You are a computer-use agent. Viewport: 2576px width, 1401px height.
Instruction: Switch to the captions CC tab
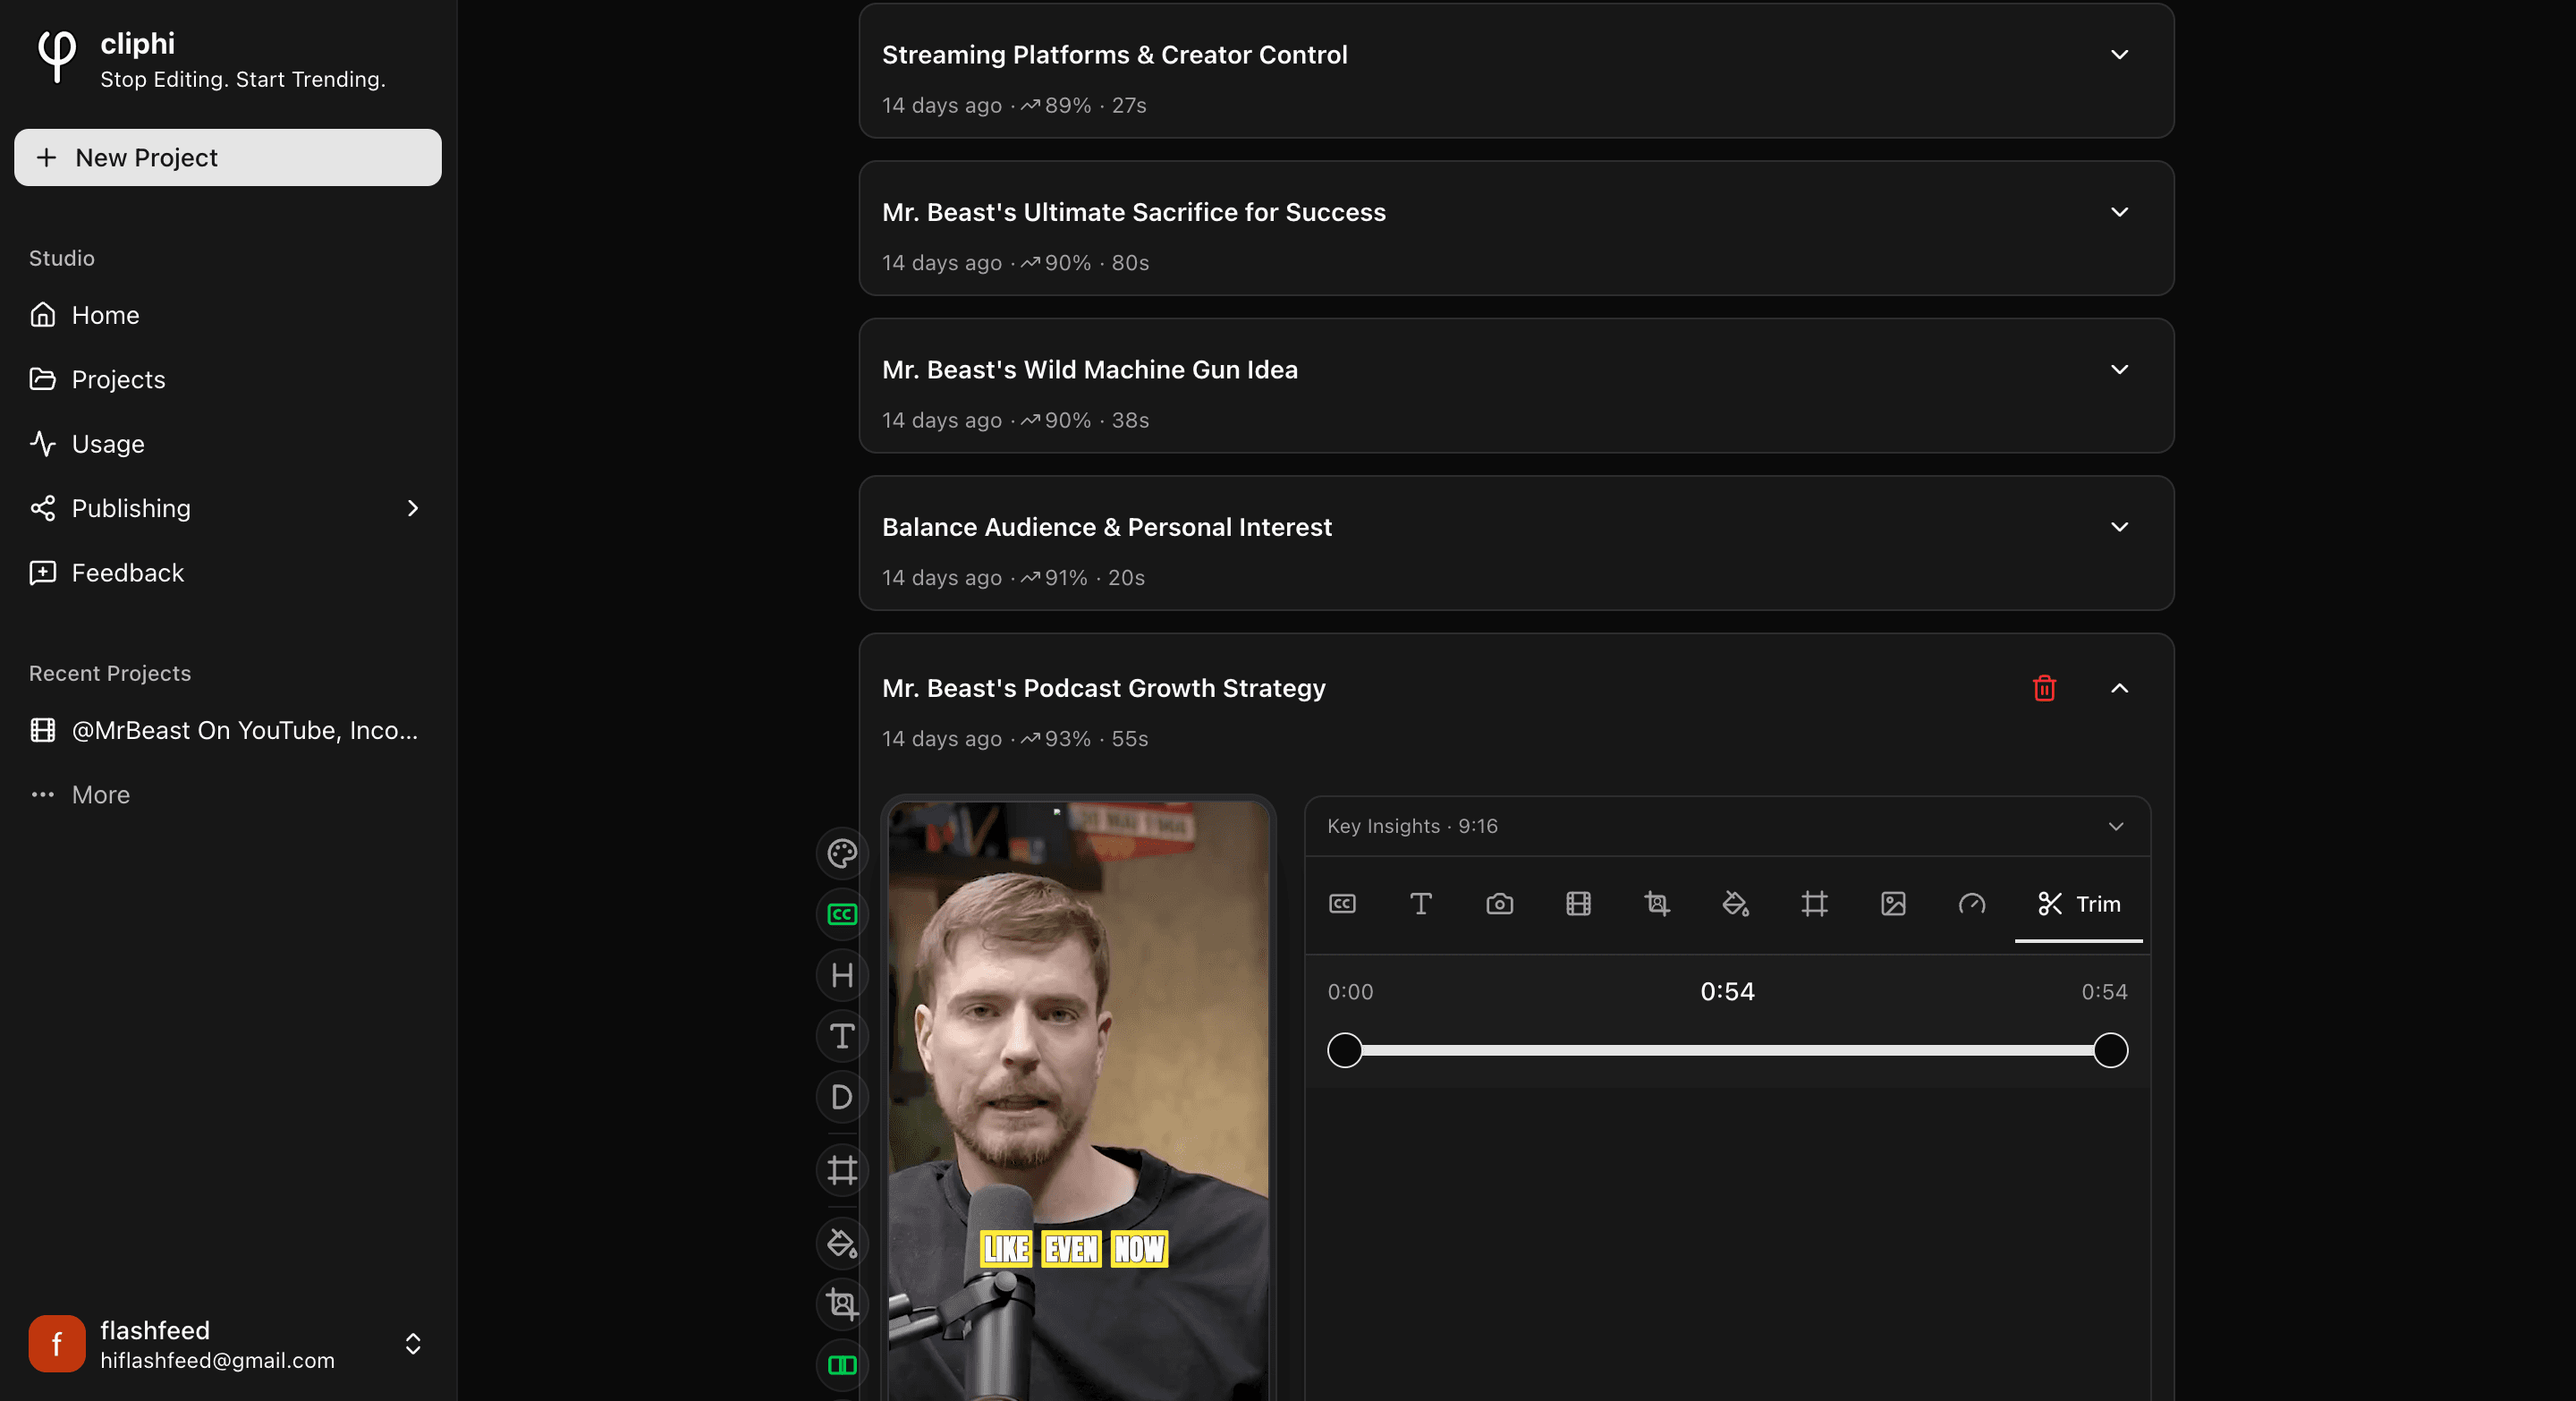pos(1342,904)
